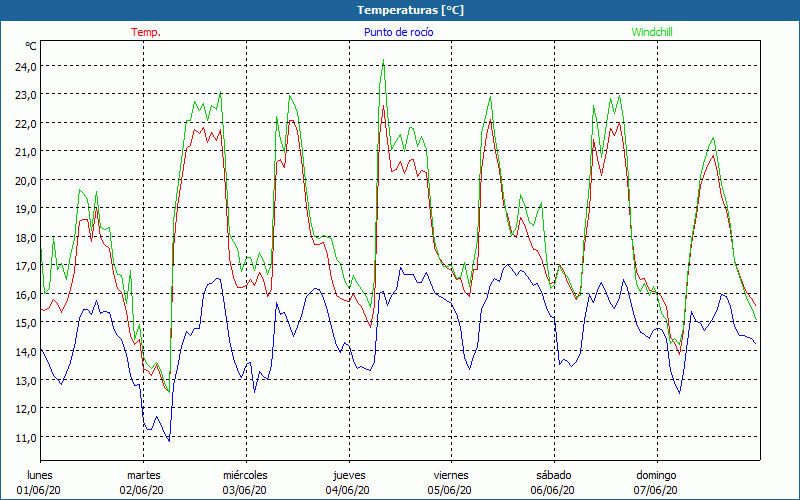Click the 06/06/20 date label
Screen dimensions: 800x500
pyautogui.click(x=553, y=490)
